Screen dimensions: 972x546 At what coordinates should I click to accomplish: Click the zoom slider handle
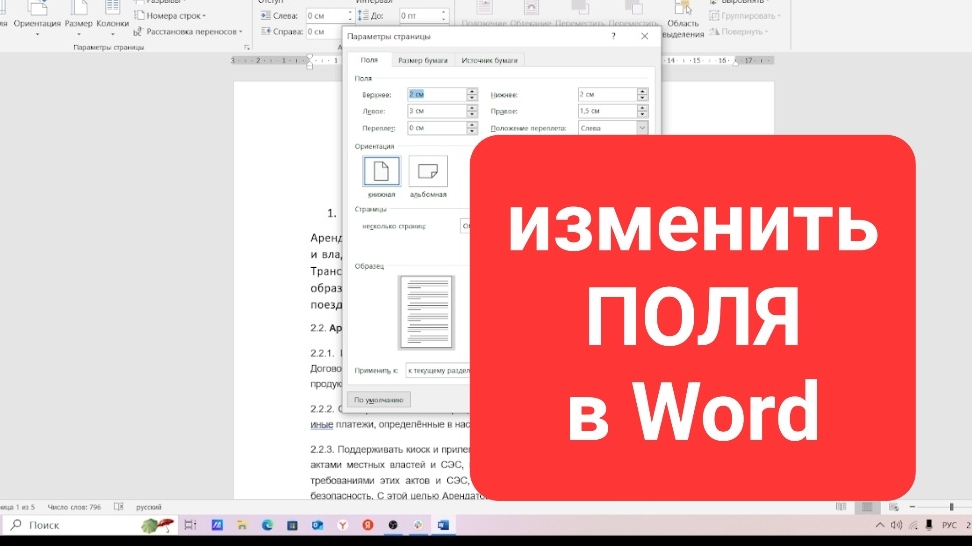[952, 507]
